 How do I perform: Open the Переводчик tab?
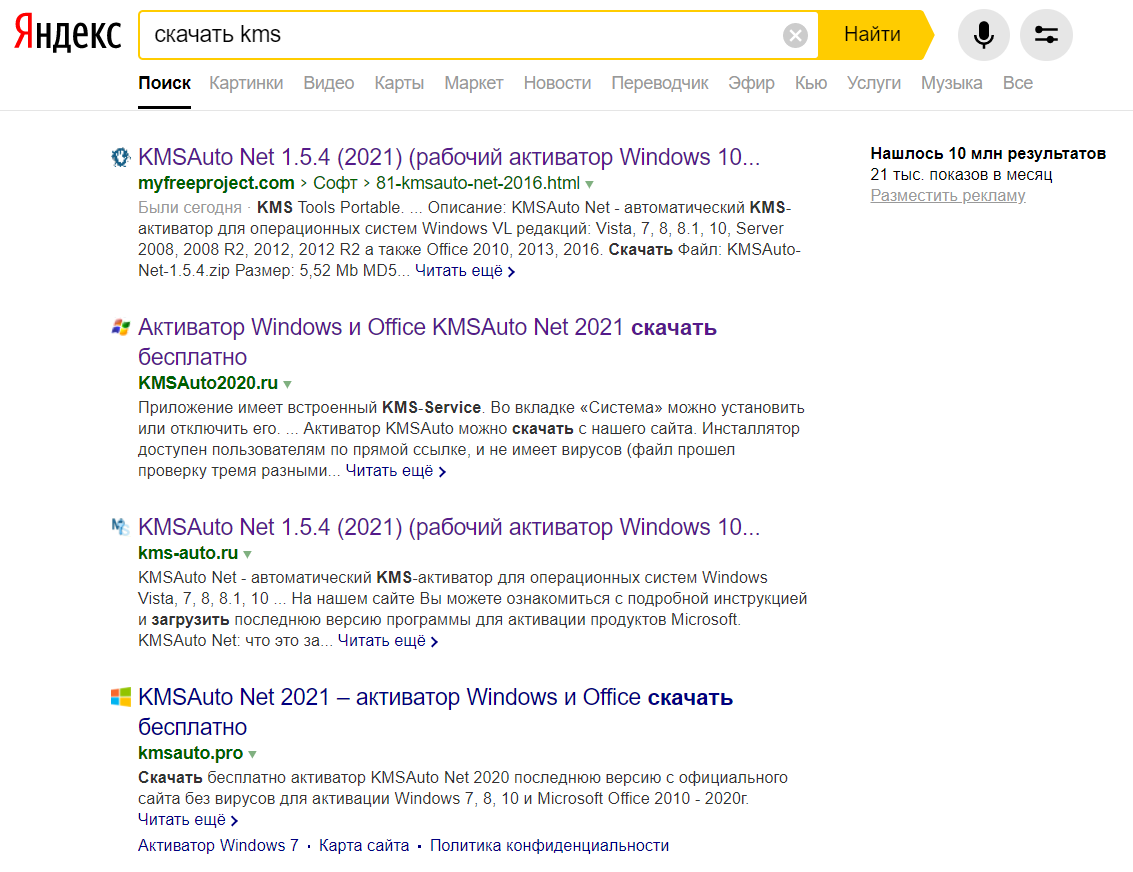[x=660, y=84]
